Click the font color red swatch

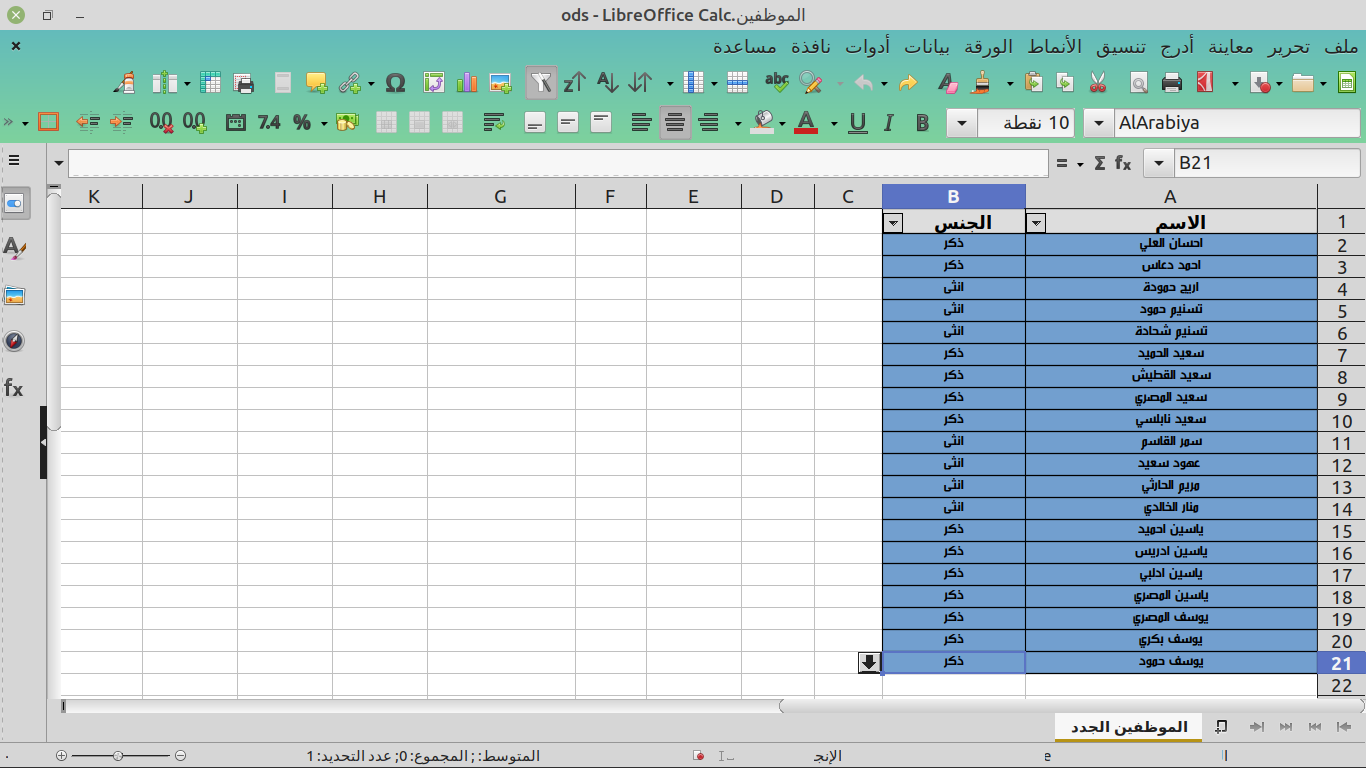(x=805, y=123)
